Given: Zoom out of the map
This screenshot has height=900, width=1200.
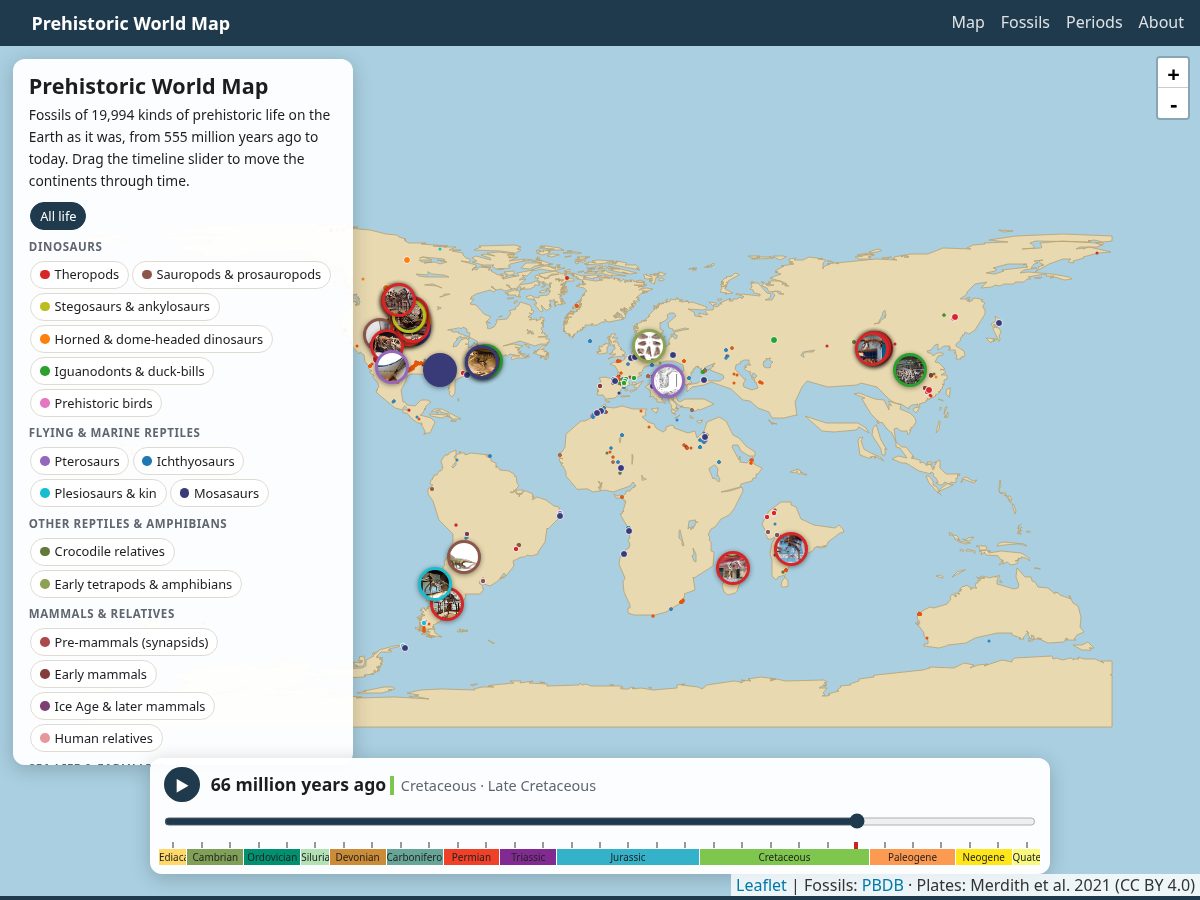Looking at the screenshot, I should (x=1173, y=103).
